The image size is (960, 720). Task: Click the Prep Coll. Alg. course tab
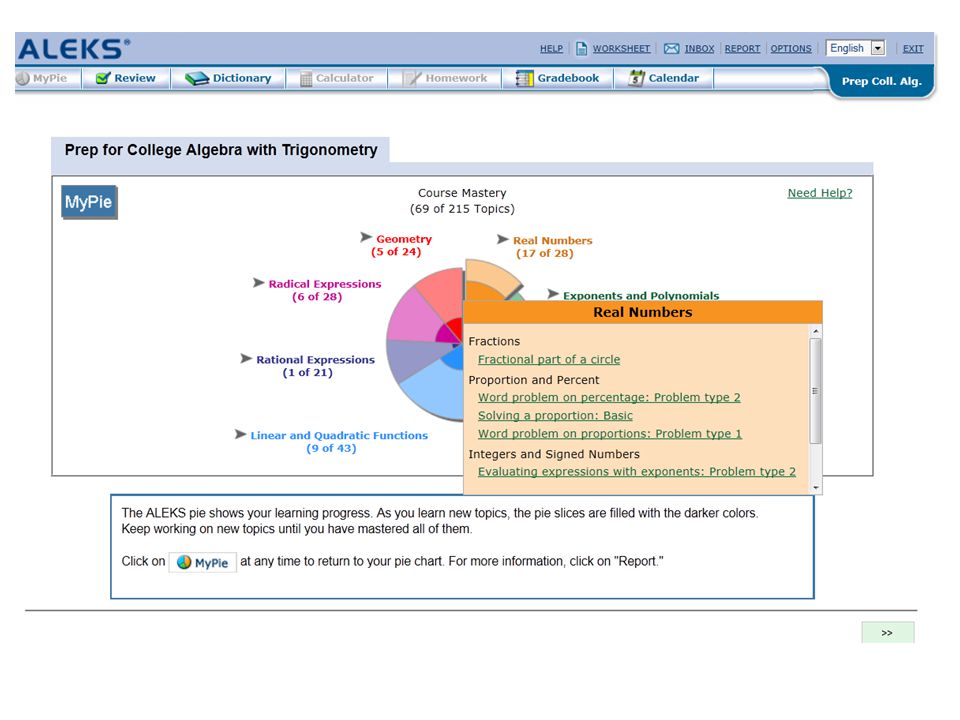[x=881, y=81]
